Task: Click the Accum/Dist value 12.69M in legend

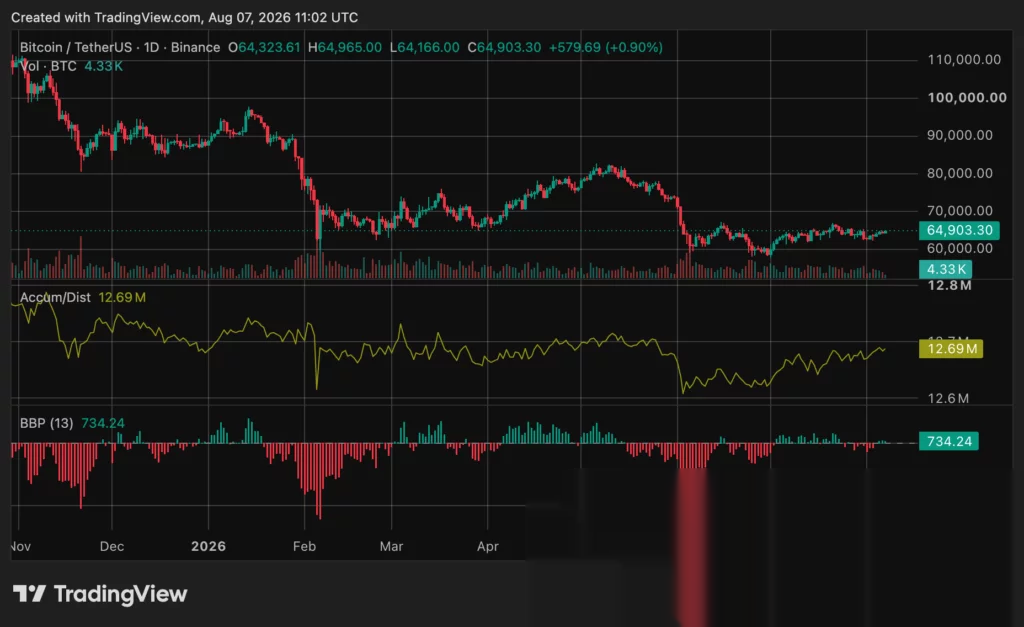Action: point(122,297)
